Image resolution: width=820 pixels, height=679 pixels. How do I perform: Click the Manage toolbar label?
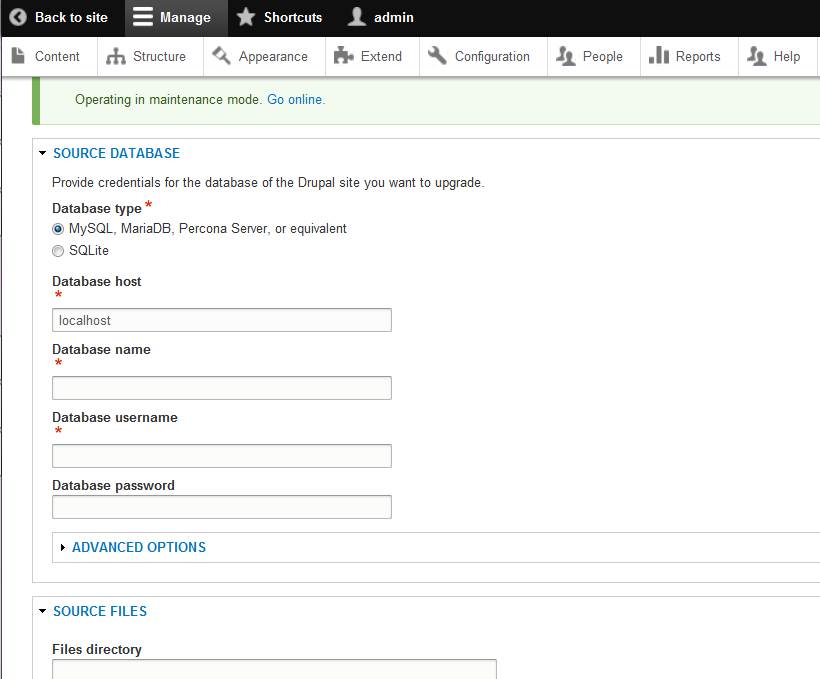click(185, 17)
